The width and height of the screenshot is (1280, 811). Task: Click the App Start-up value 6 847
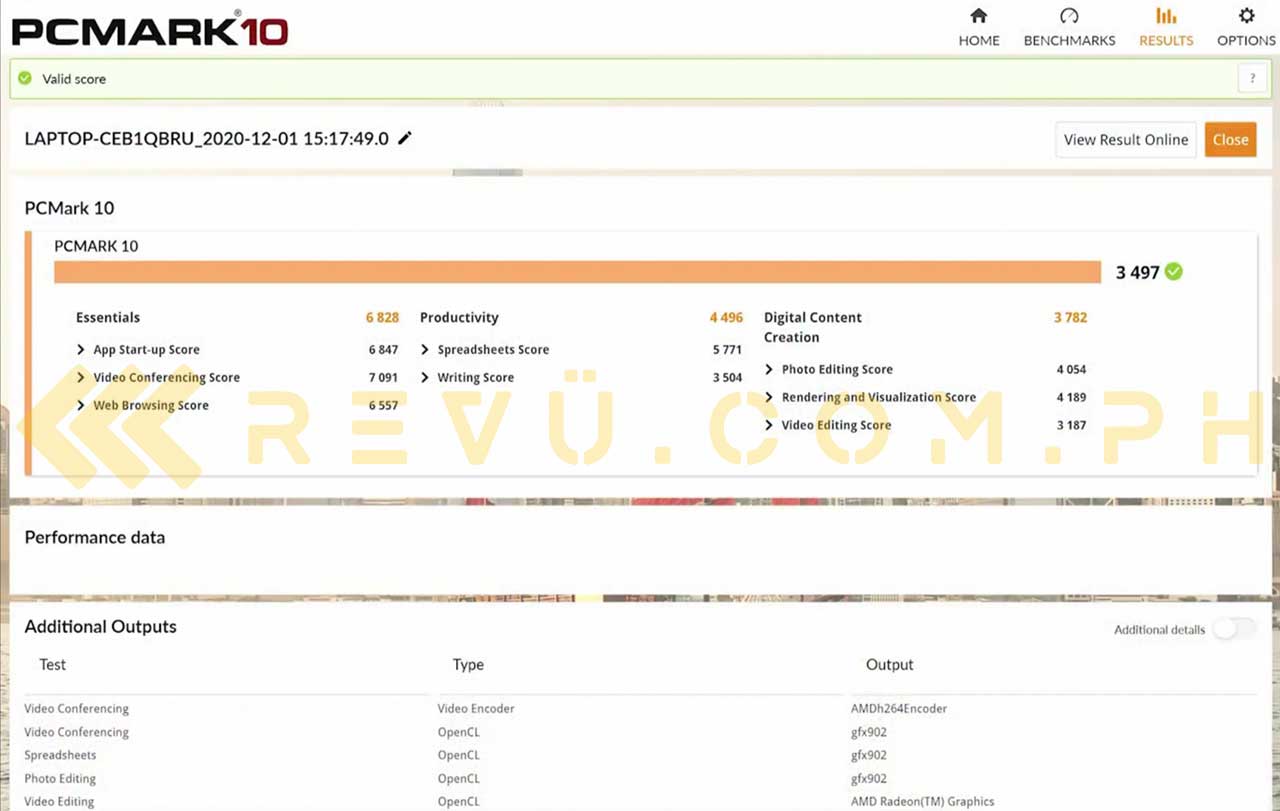coord(383,350)
